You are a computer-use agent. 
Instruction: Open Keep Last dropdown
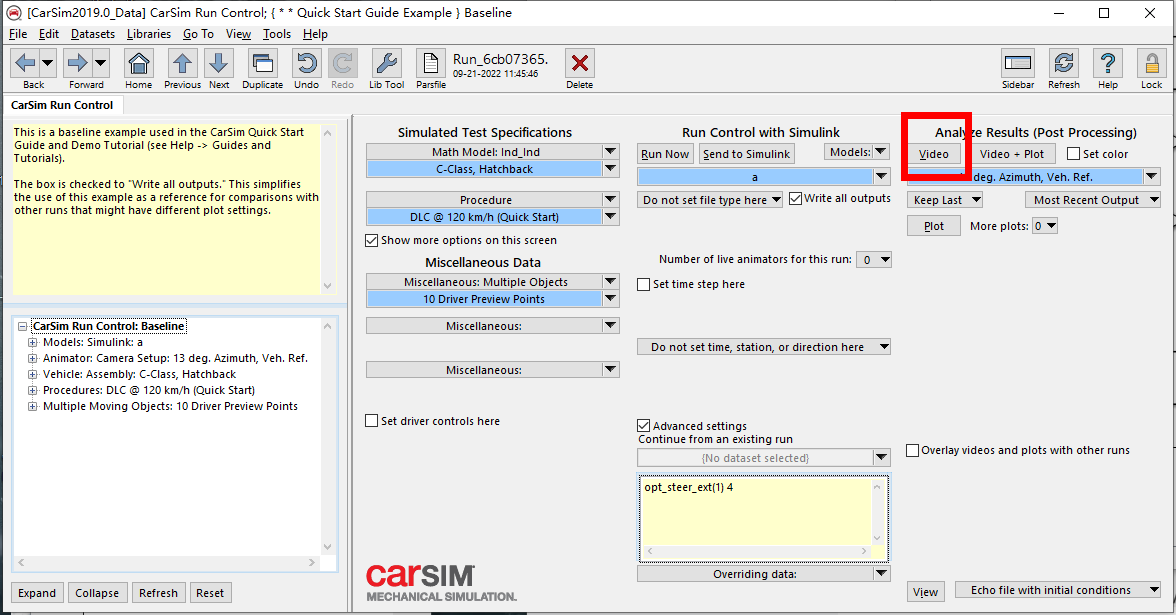tap(945, 200)
